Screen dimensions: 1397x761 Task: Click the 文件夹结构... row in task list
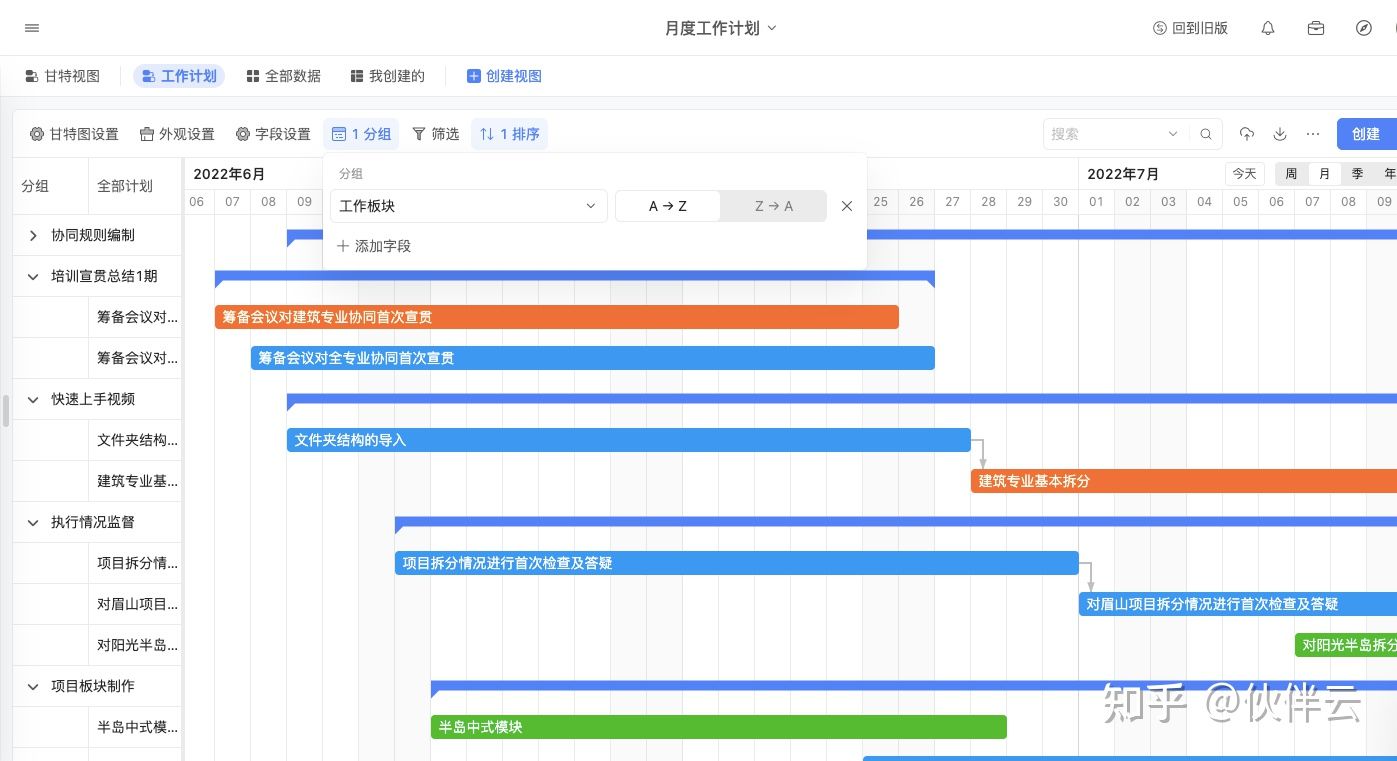(x=97, y=440)
